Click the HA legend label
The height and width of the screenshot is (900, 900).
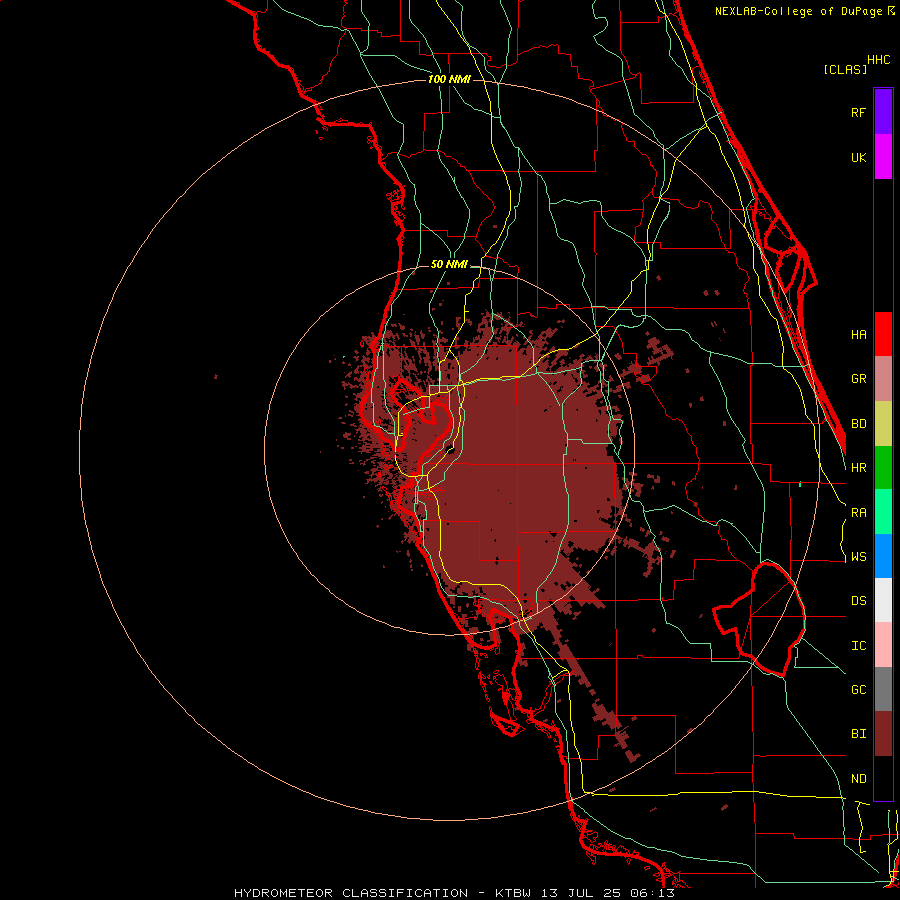click(858, 335)
